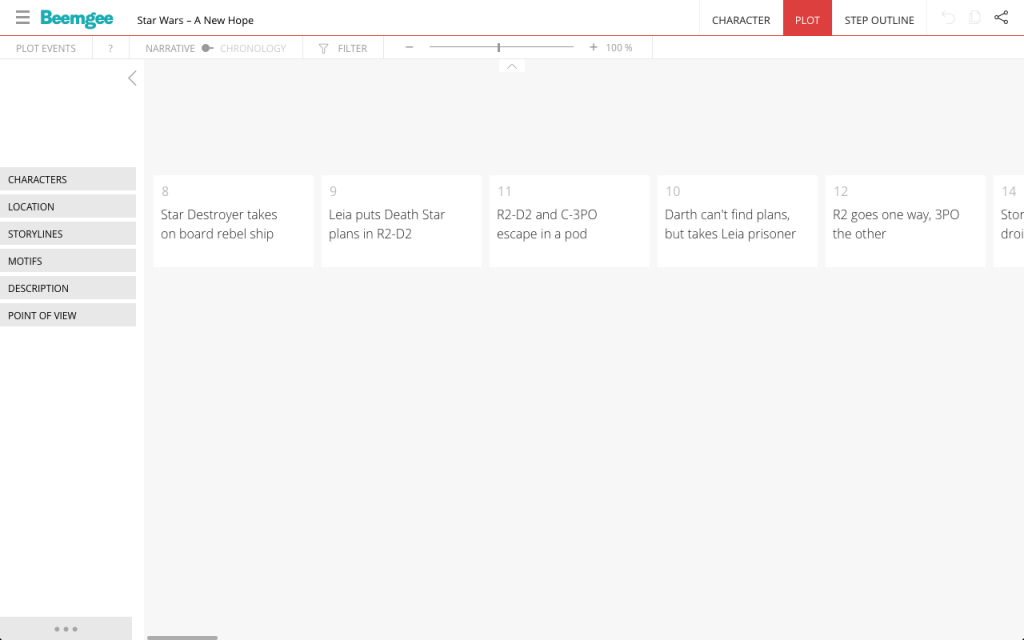Viewport: 1024px width, 640px height.
Task: Select NARRATIVE view label
Action: (170, 48)
